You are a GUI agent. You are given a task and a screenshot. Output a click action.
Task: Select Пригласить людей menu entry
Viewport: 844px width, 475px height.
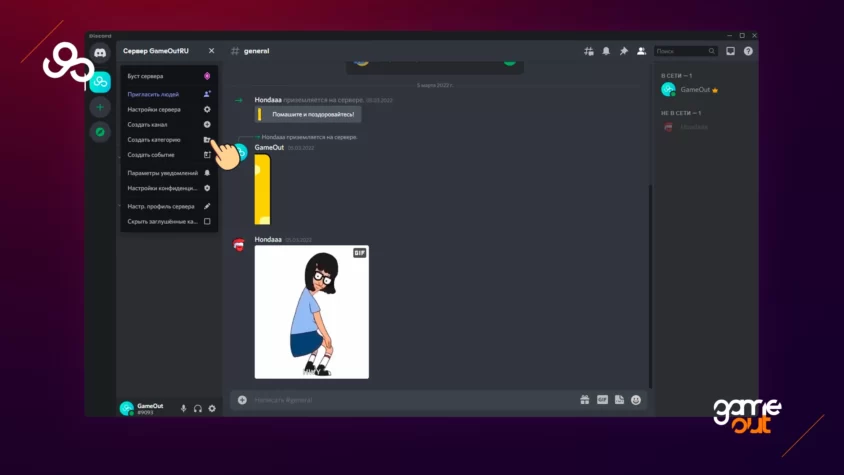(x=169, y=94)
